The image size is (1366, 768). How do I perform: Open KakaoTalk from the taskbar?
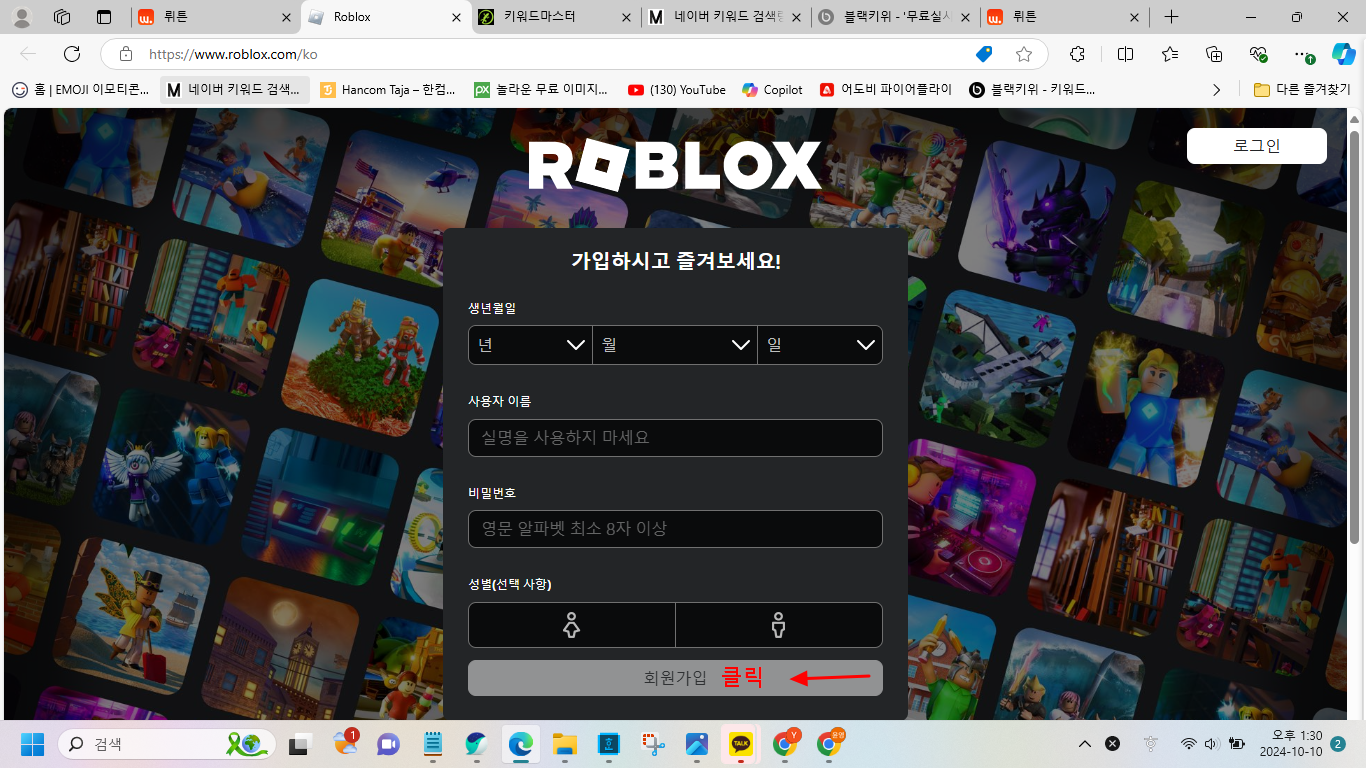point(741,744)
